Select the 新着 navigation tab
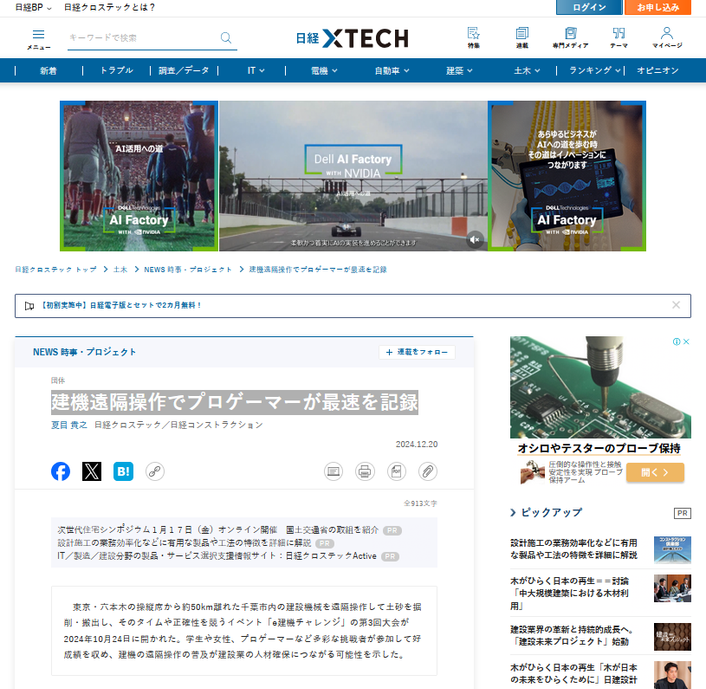This screenshot has width=706, height=689. point(48,71)
